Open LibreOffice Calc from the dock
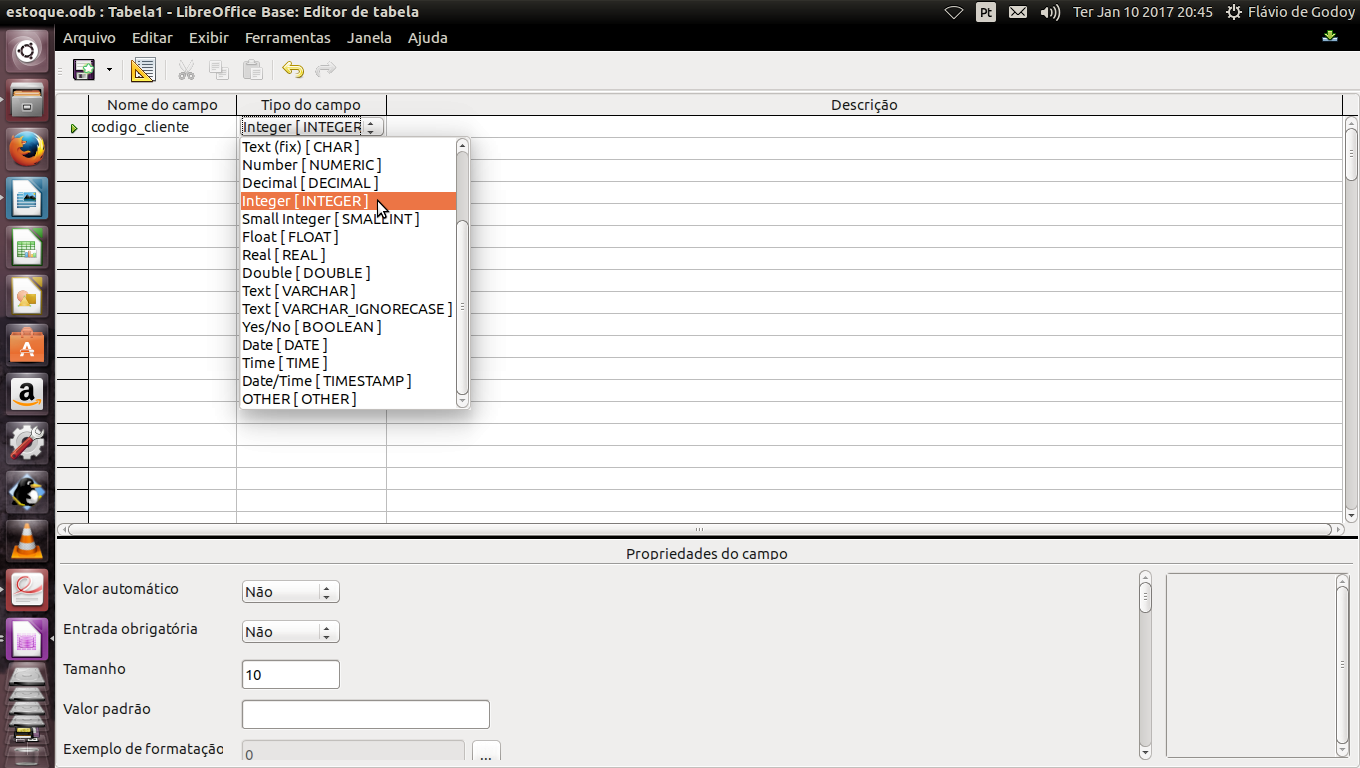 pyautogui.click(x=26, y=246)
